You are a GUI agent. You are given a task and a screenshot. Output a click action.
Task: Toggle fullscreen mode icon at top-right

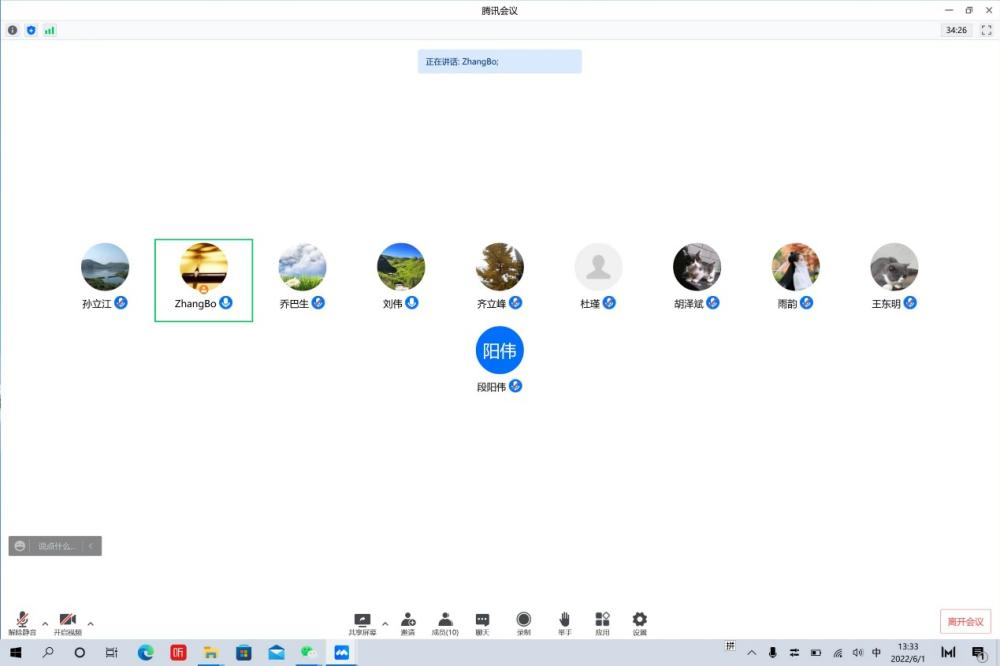click(986, 30)
